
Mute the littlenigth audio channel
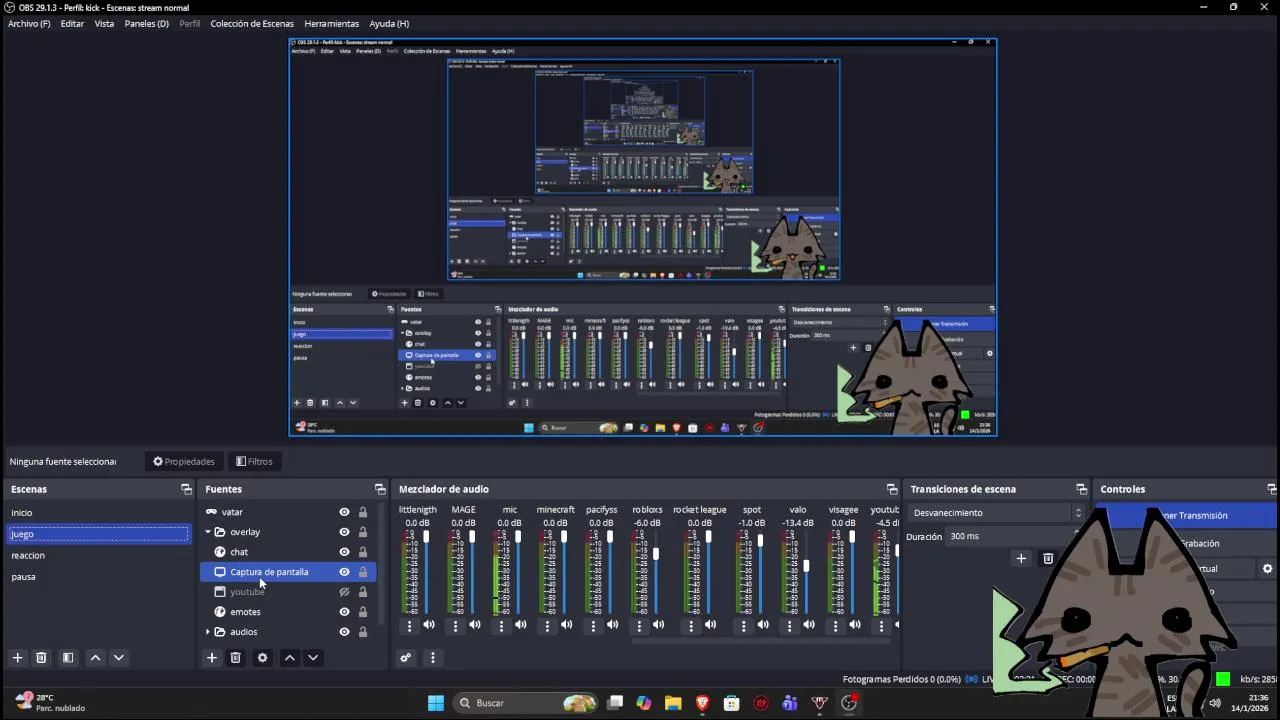coord(429,626)
